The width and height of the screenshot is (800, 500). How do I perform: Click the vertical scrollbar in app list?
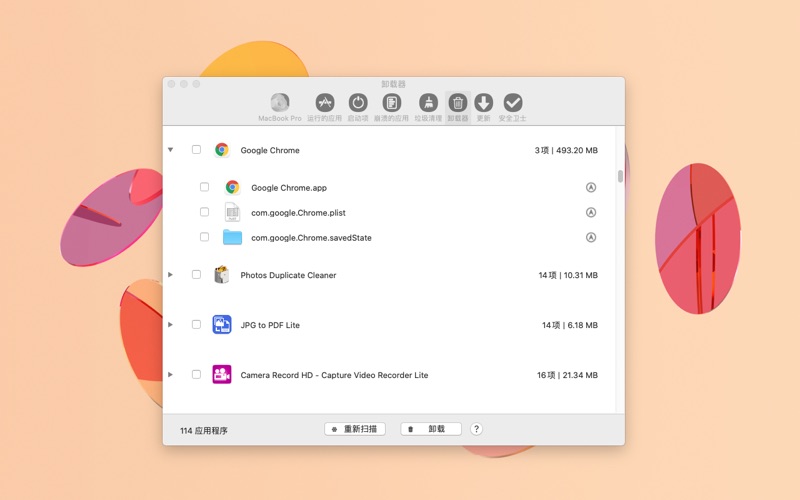click(620, 177)
